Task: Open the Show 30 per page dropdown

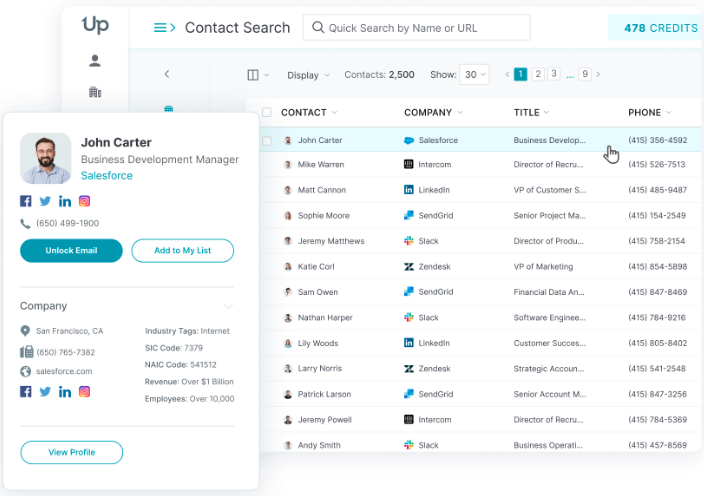Action: click(475, 75)
